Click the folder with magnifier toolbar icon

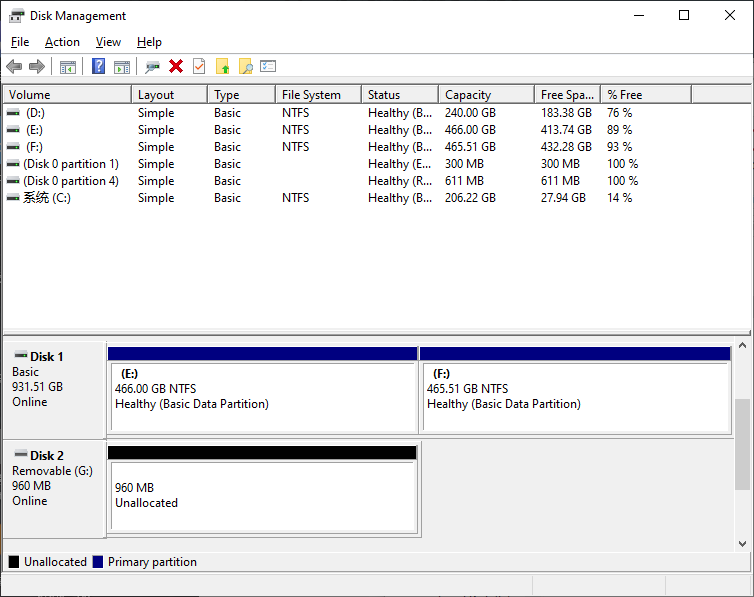[245, 66]
